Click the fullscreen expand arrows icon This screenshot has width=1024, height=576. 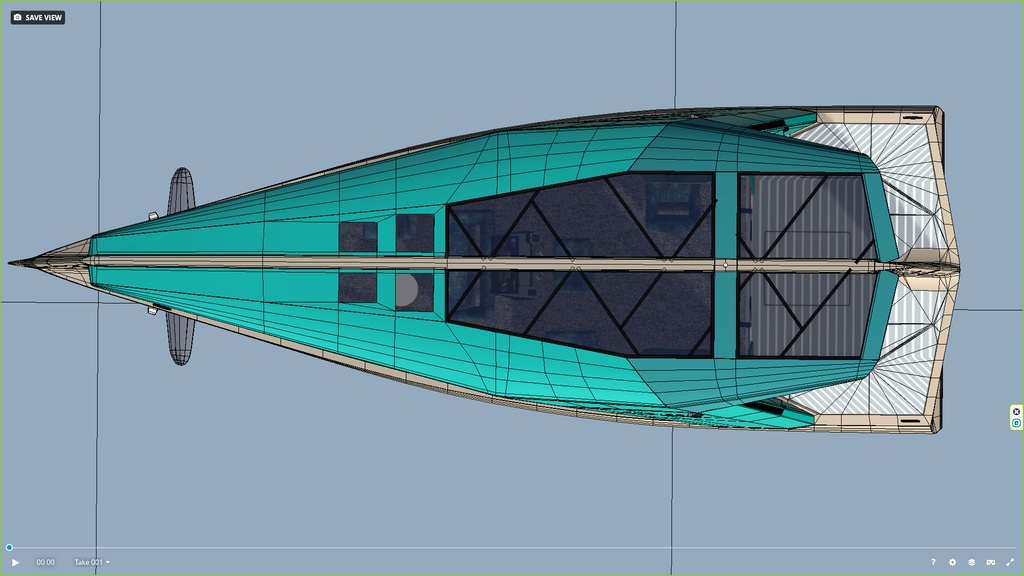click(1008, 562)
